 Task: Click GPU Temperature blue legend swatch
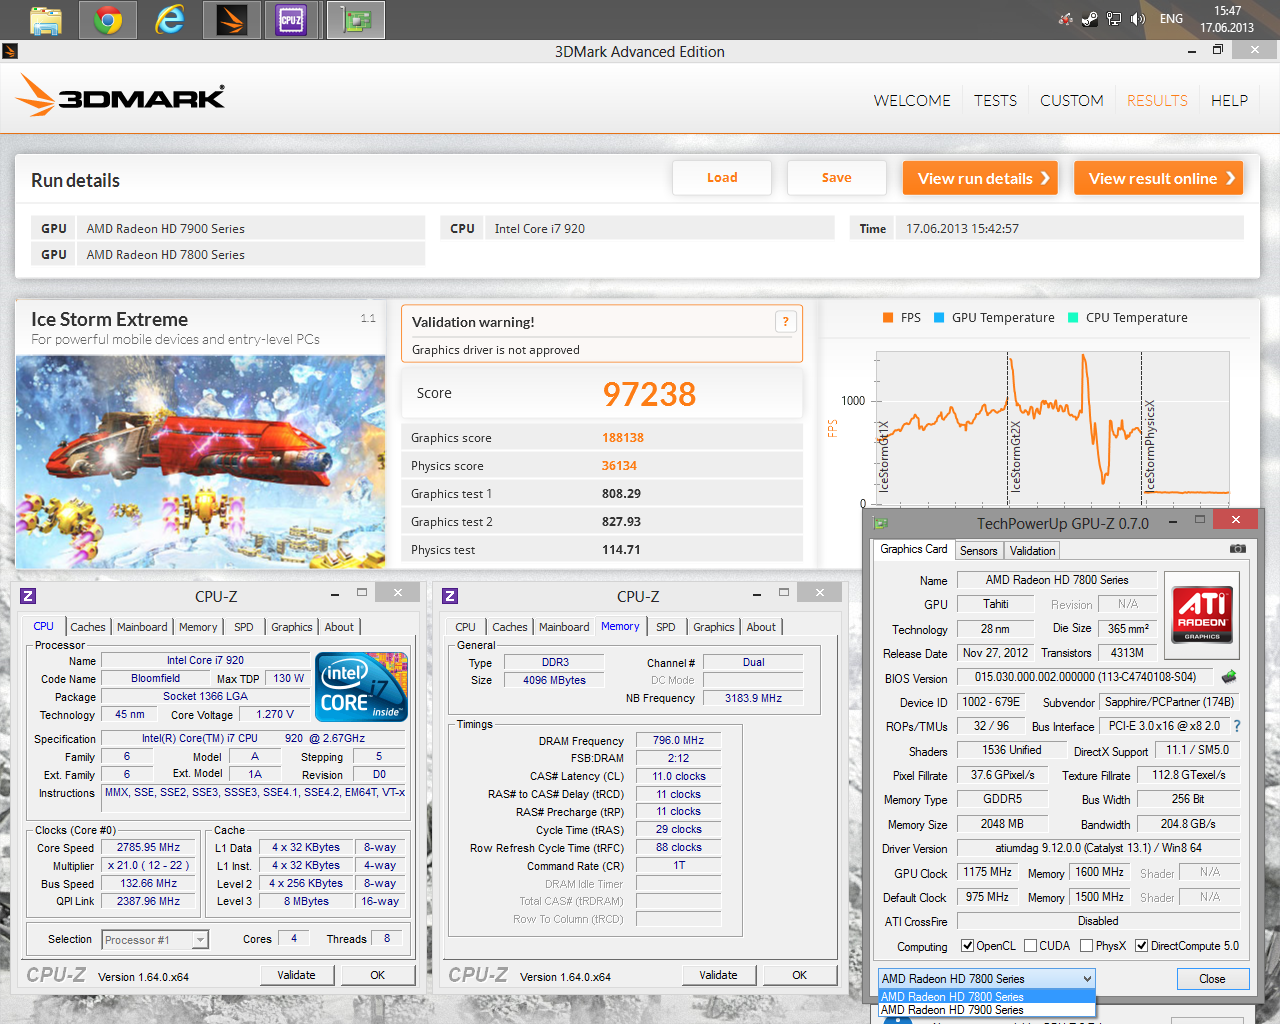click(939, 318)
